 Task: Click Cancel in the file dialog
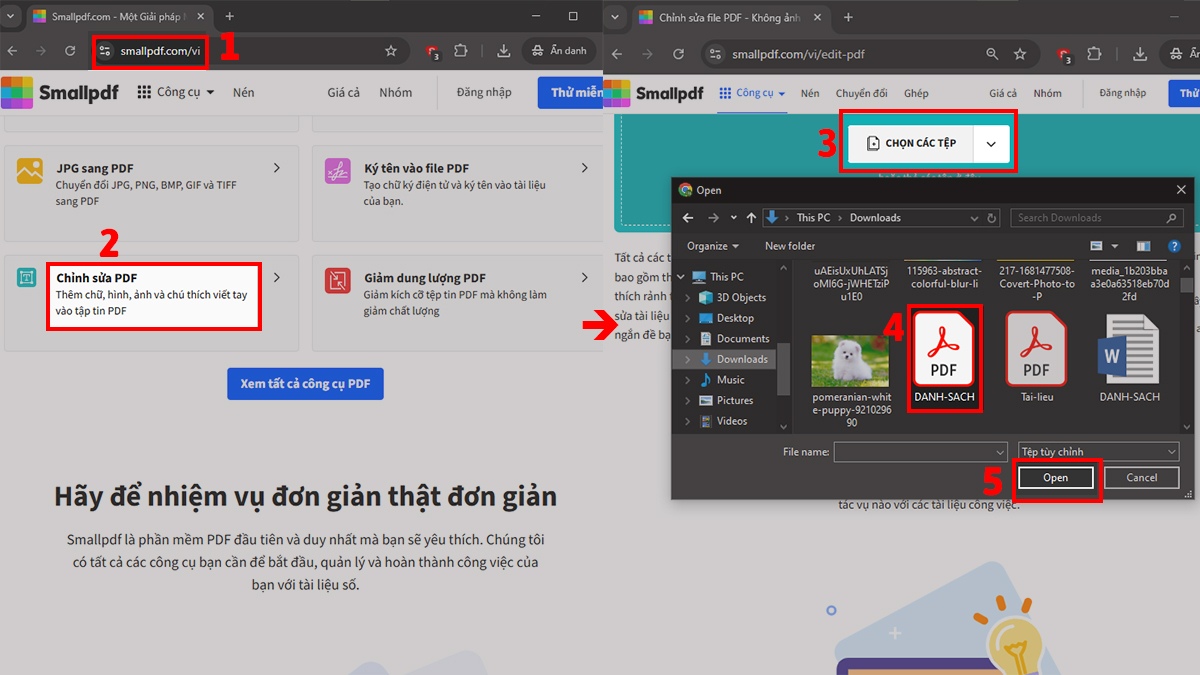tap(1141, 478)
